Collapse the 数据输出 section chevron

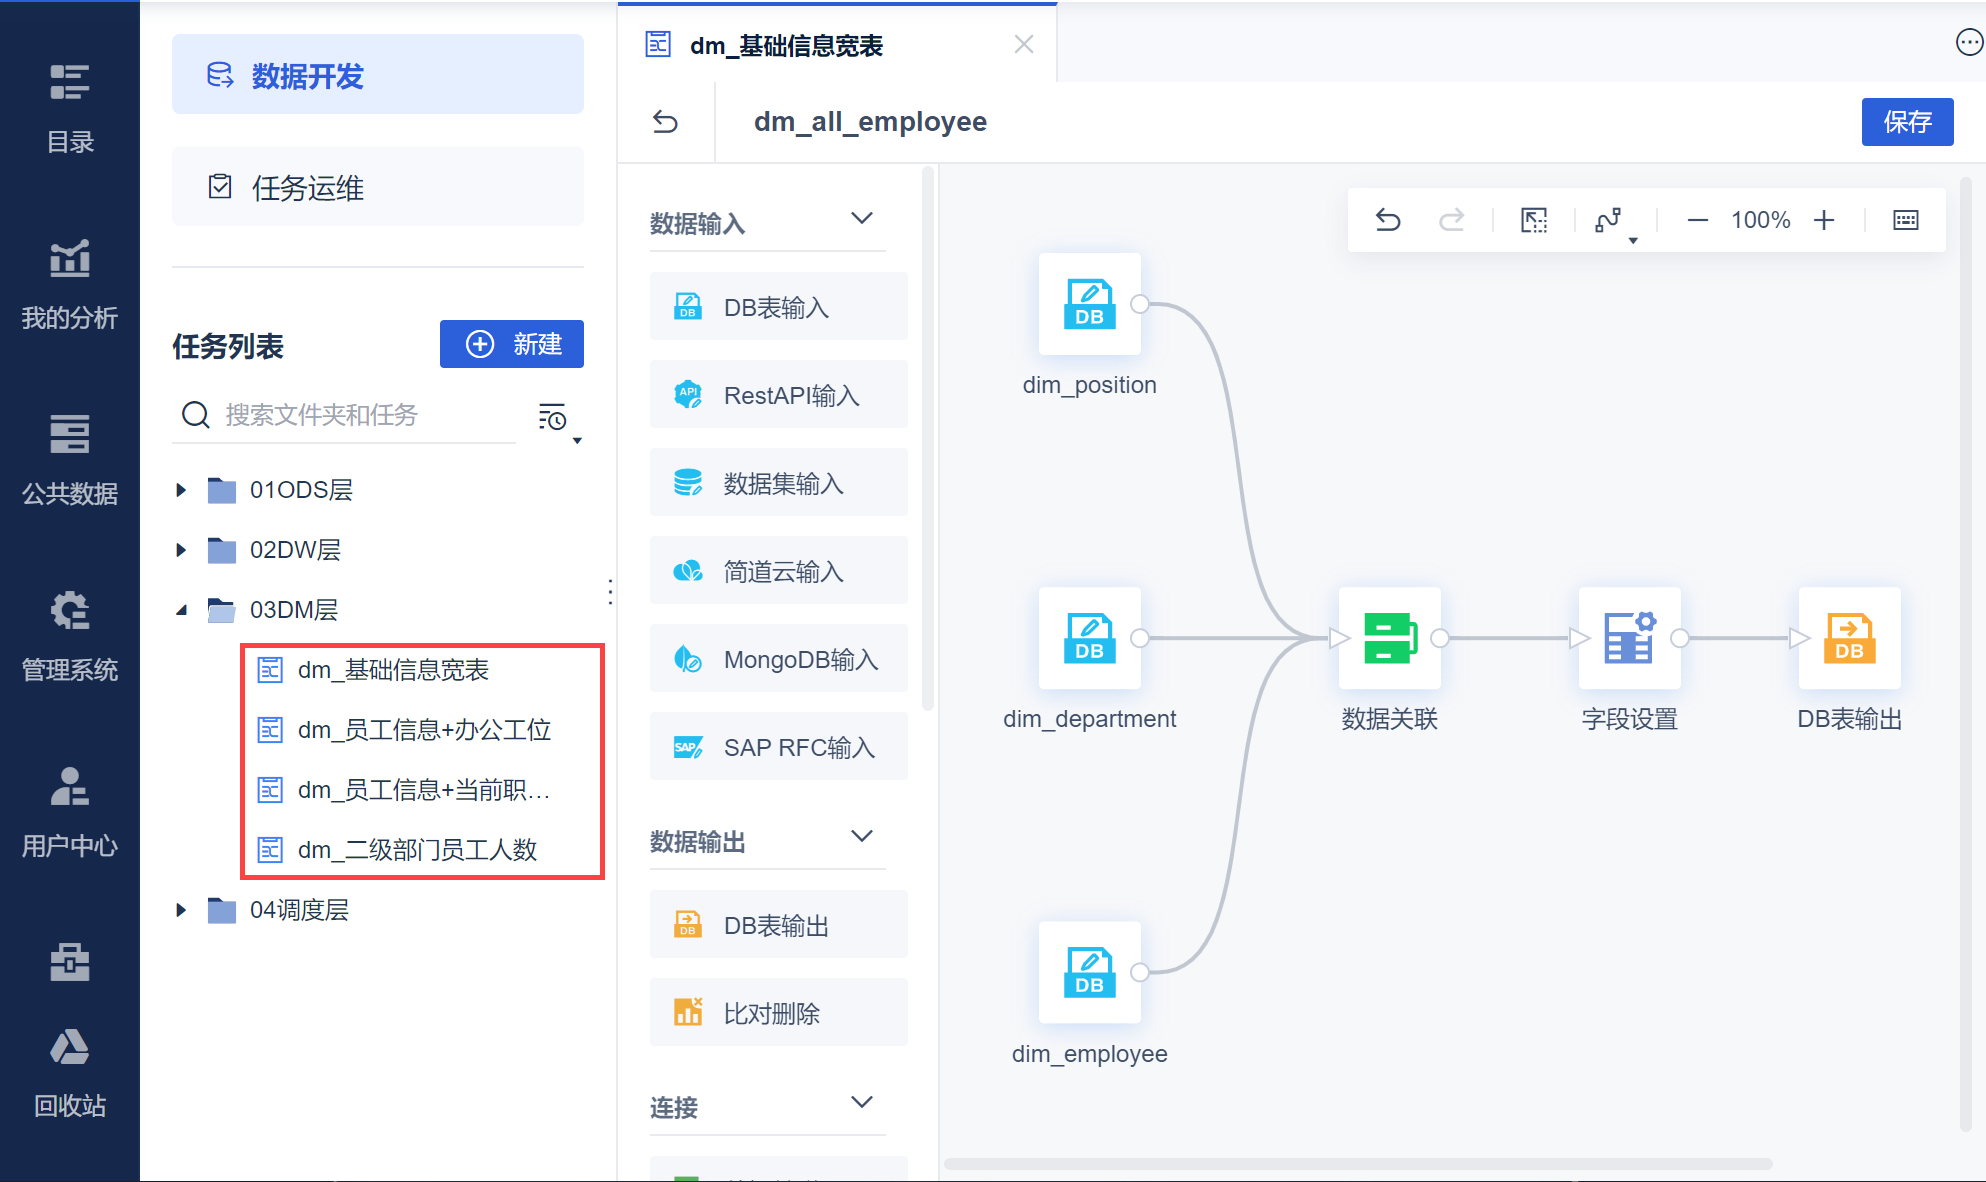coord(862,837)
